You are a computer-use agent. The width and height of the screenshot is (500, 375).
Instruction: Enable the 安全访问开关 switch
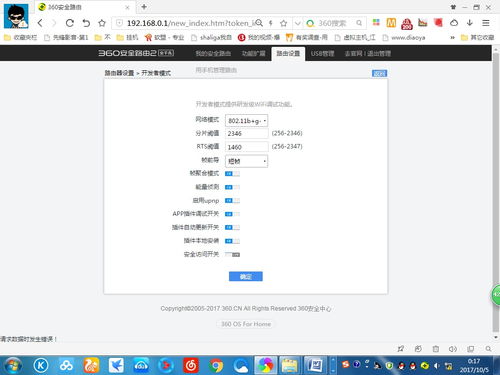(232, 255)
